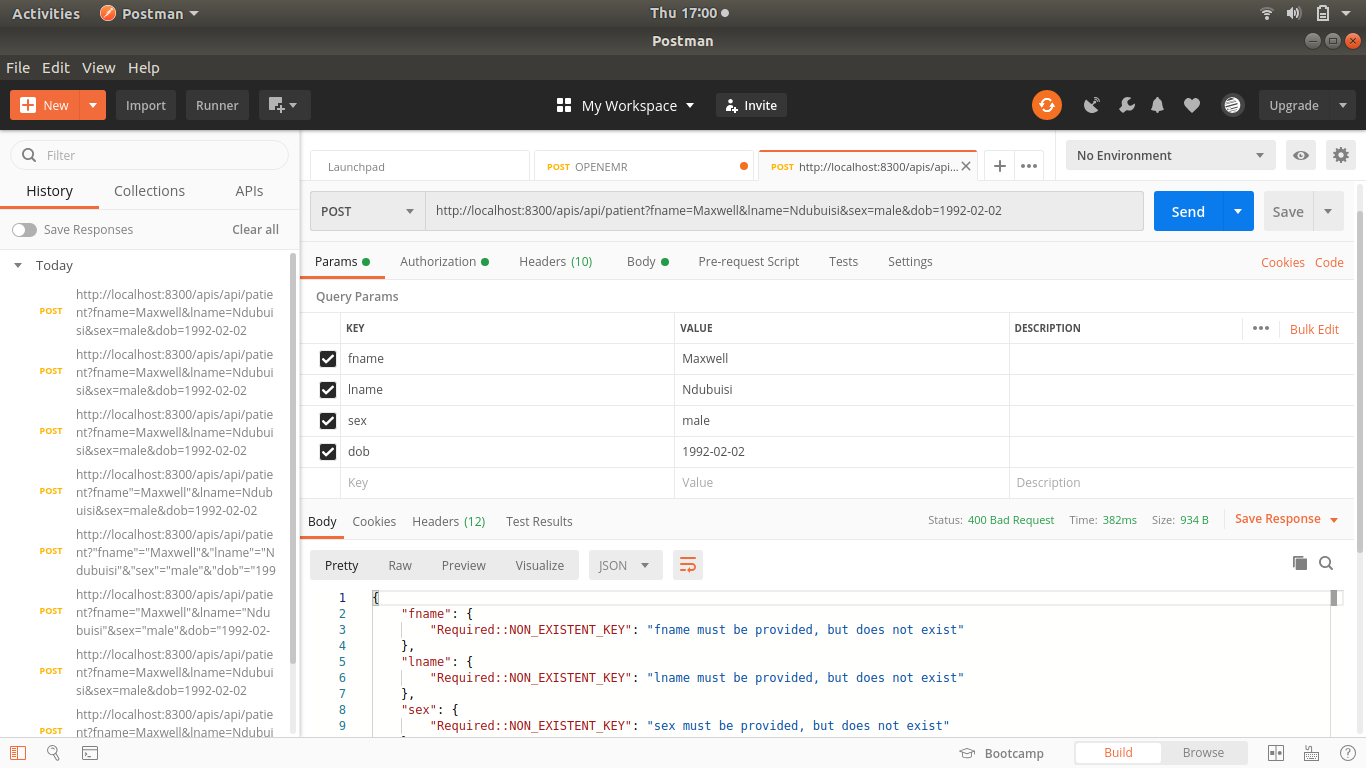Click the wrench settings icon in header
1366x768 pixels.
click(1127, 105)
